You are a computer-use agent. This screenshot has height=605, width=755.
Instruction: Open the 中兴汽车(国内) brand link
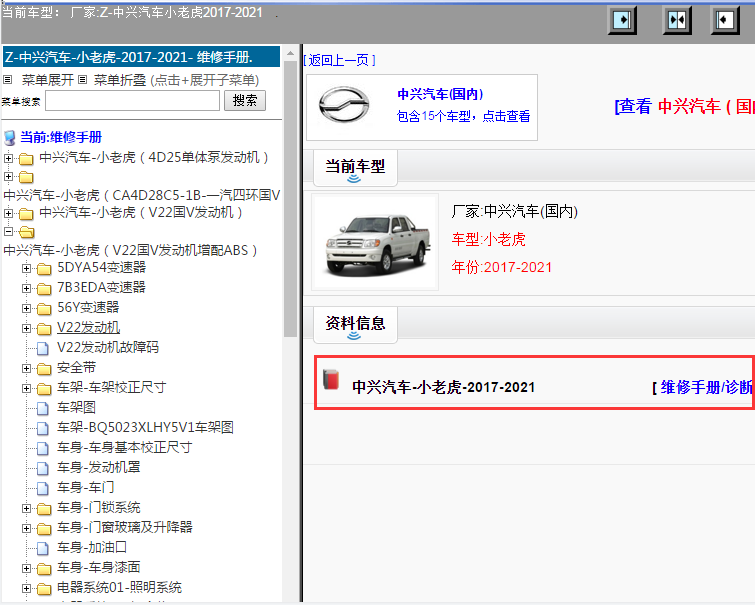tap(440, 94)
